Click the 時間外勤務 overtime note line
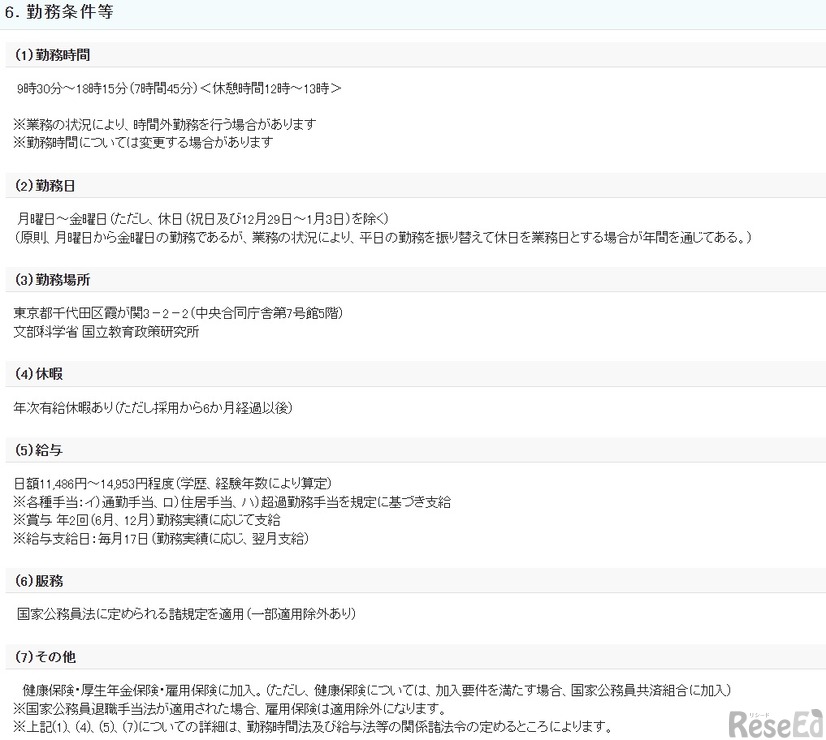 click(x=165, y=124)
